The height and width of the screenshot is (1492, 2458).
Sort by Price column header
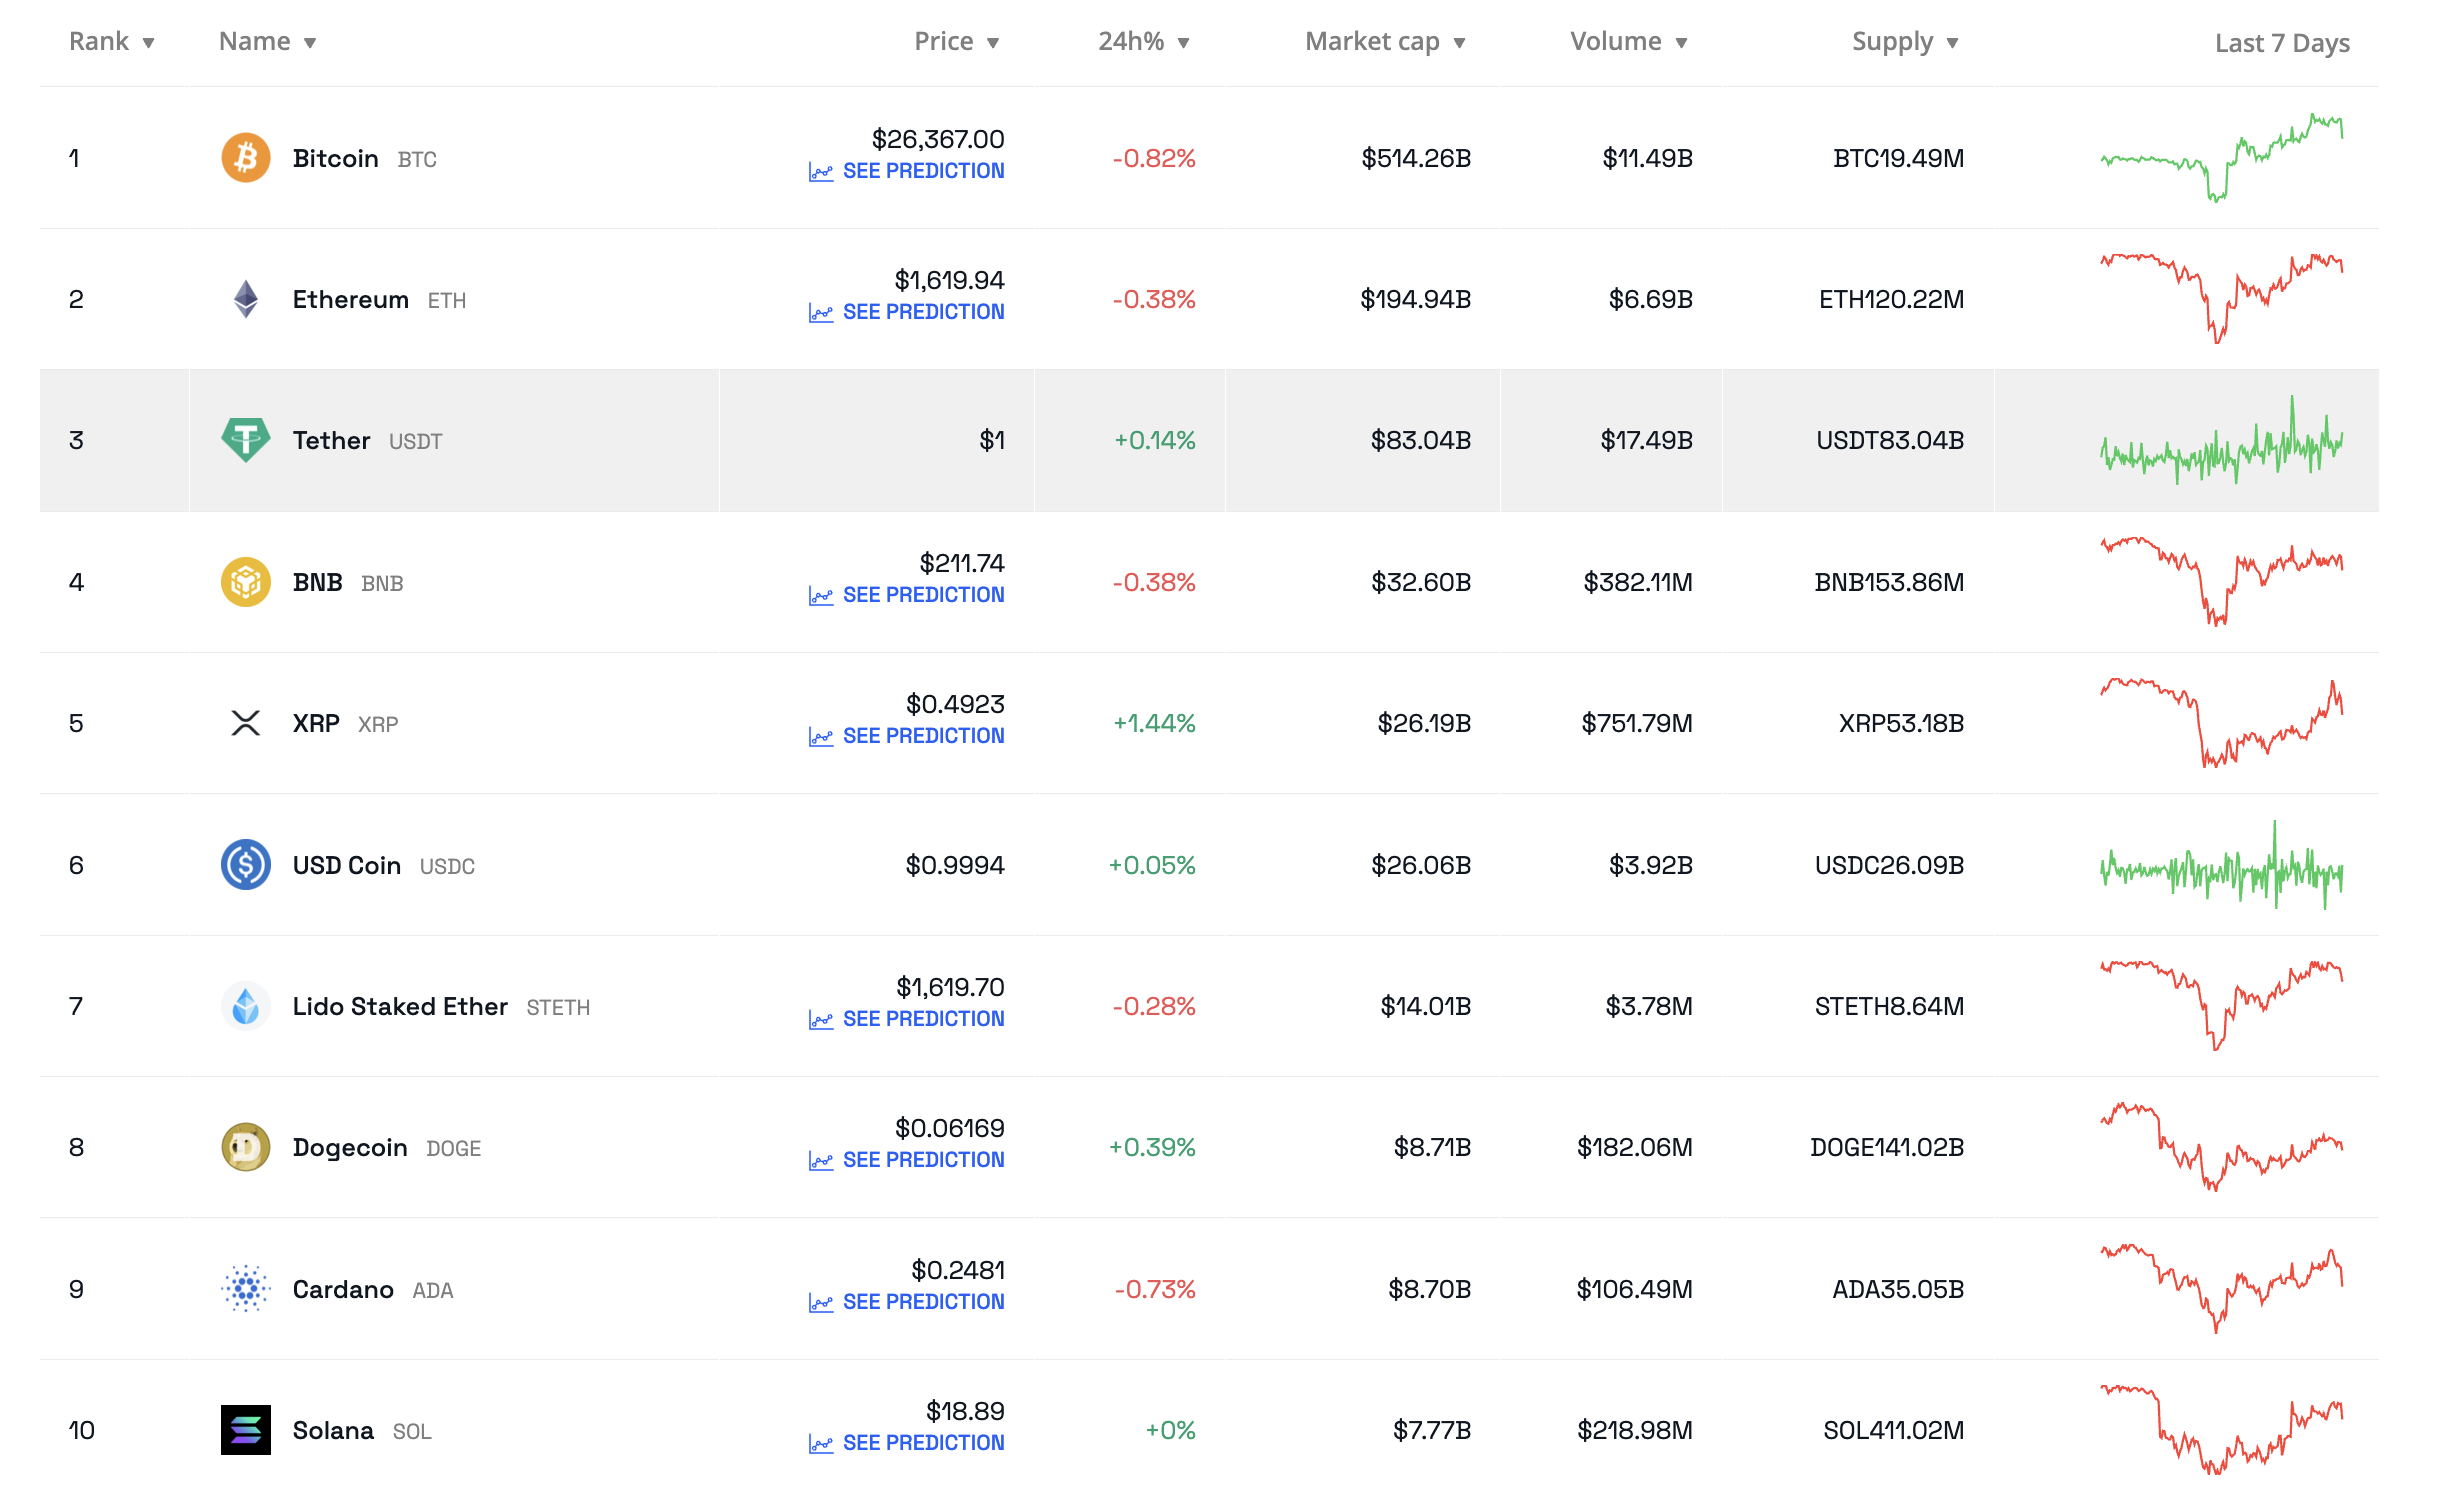click(956, 42)
